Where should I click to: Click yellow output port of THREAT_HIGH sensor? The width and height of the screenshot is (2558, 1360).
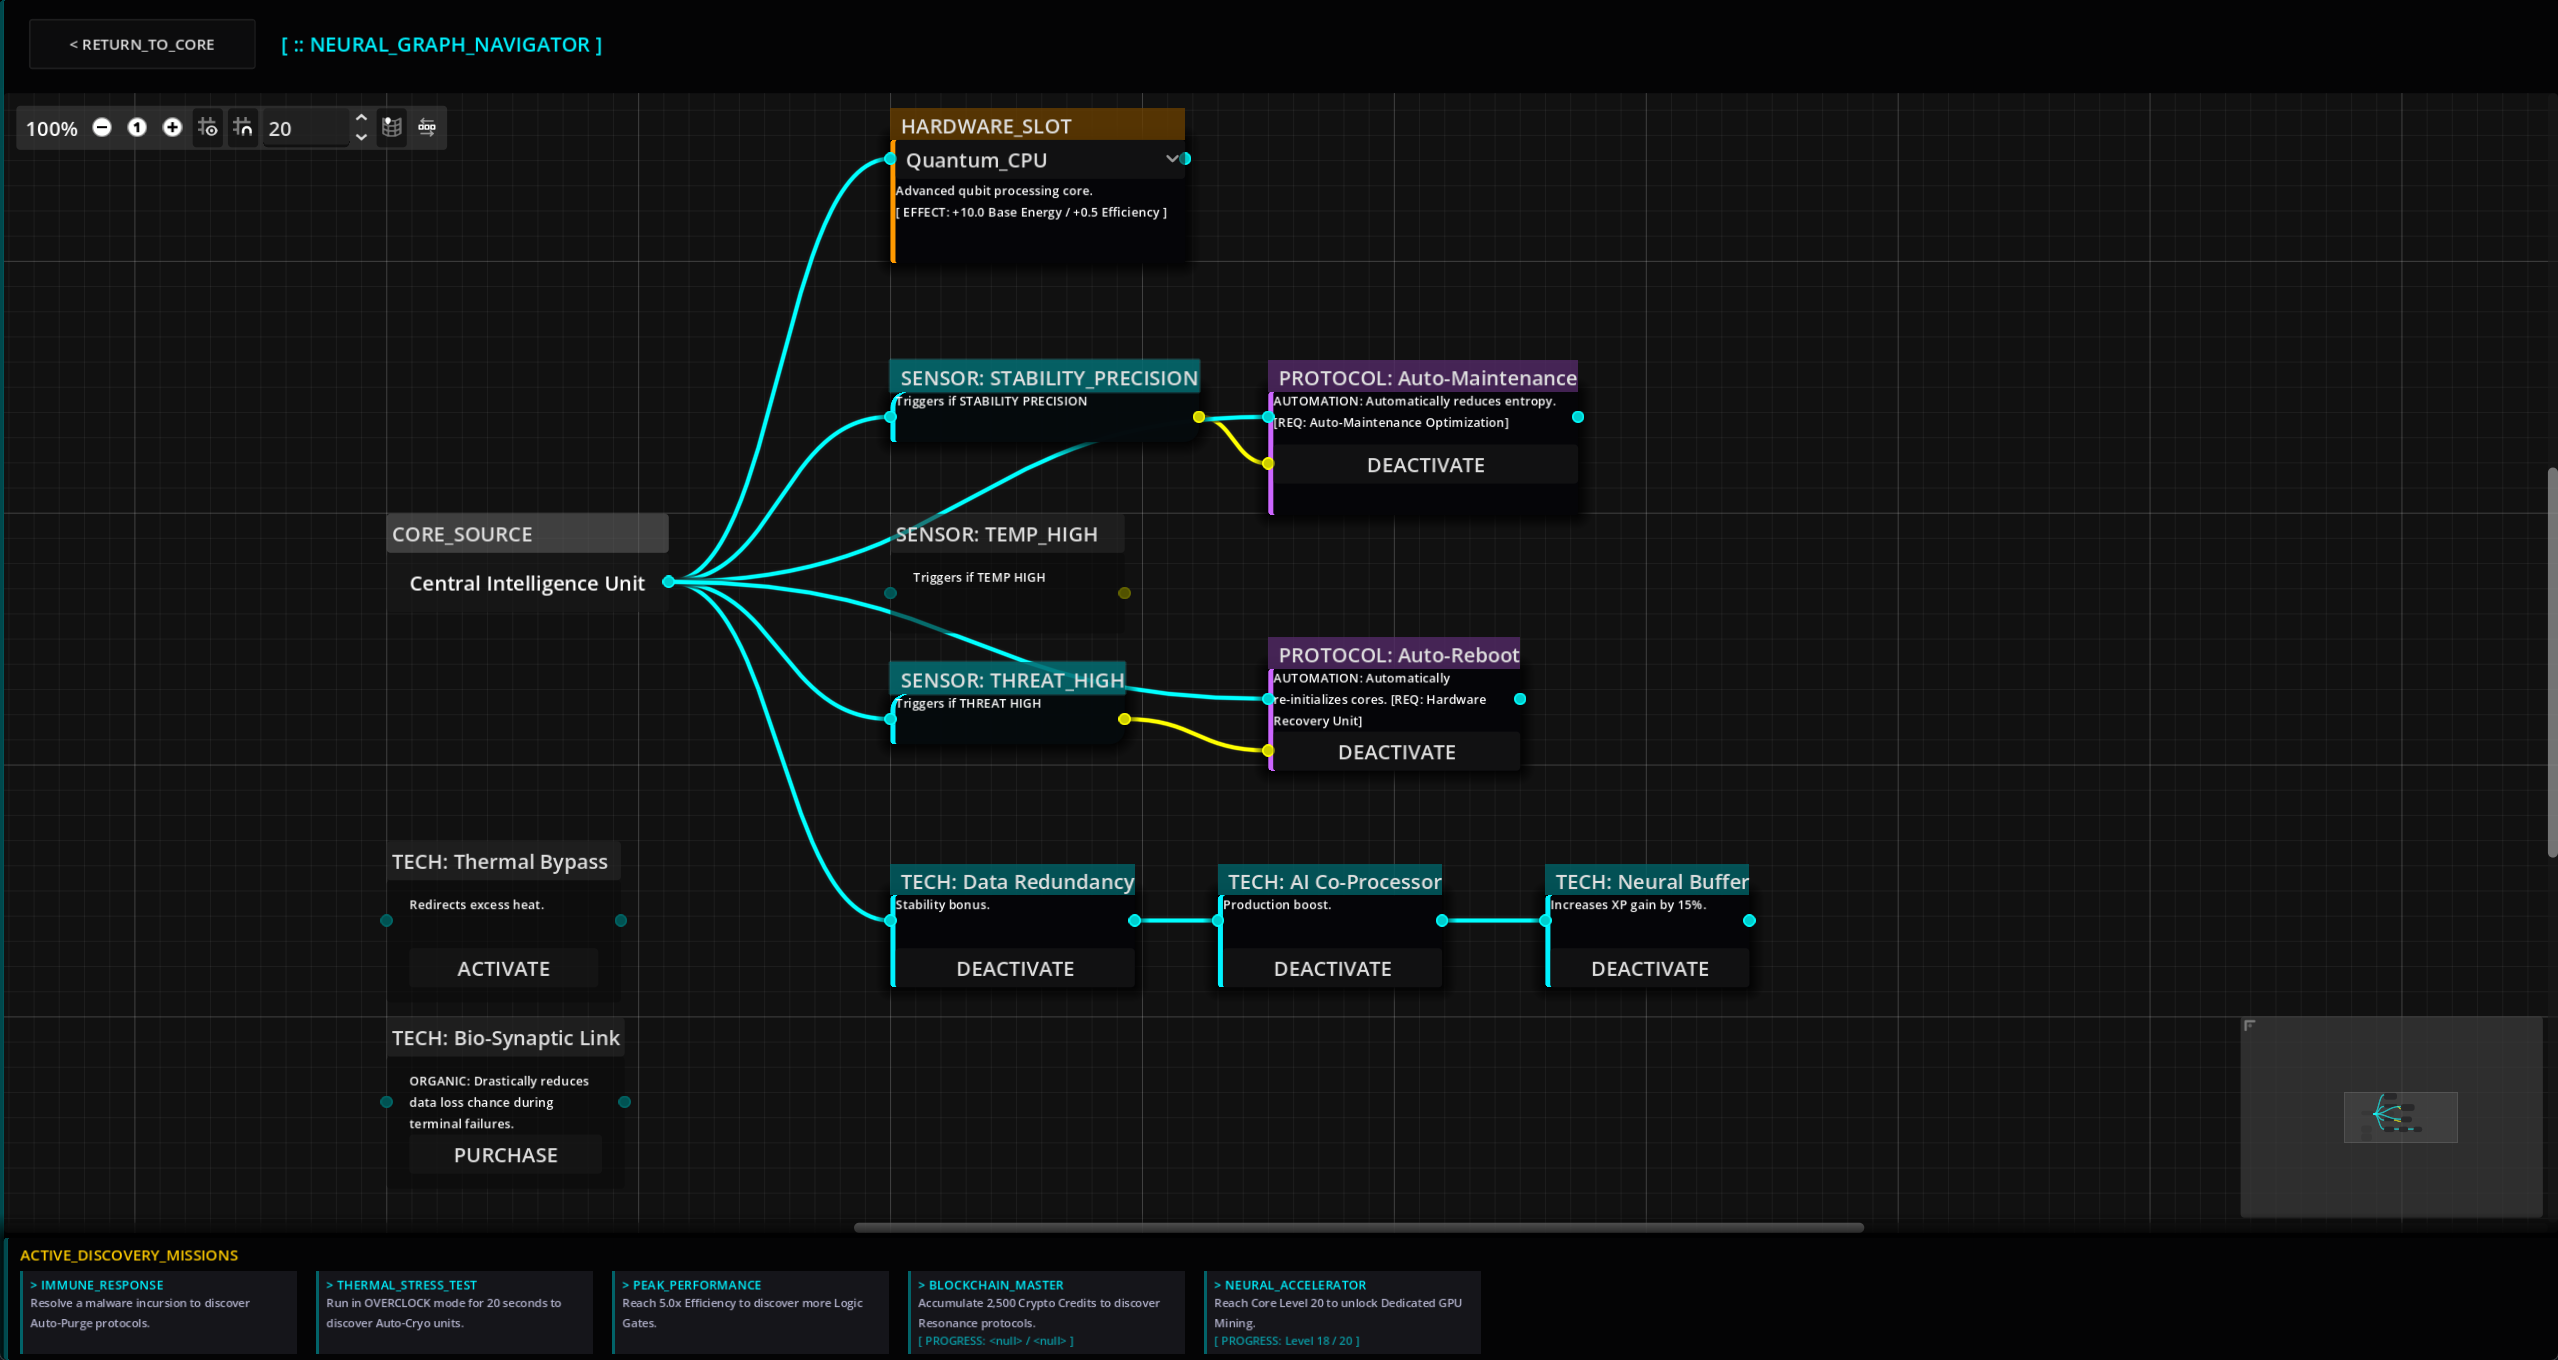[1124, 719]
